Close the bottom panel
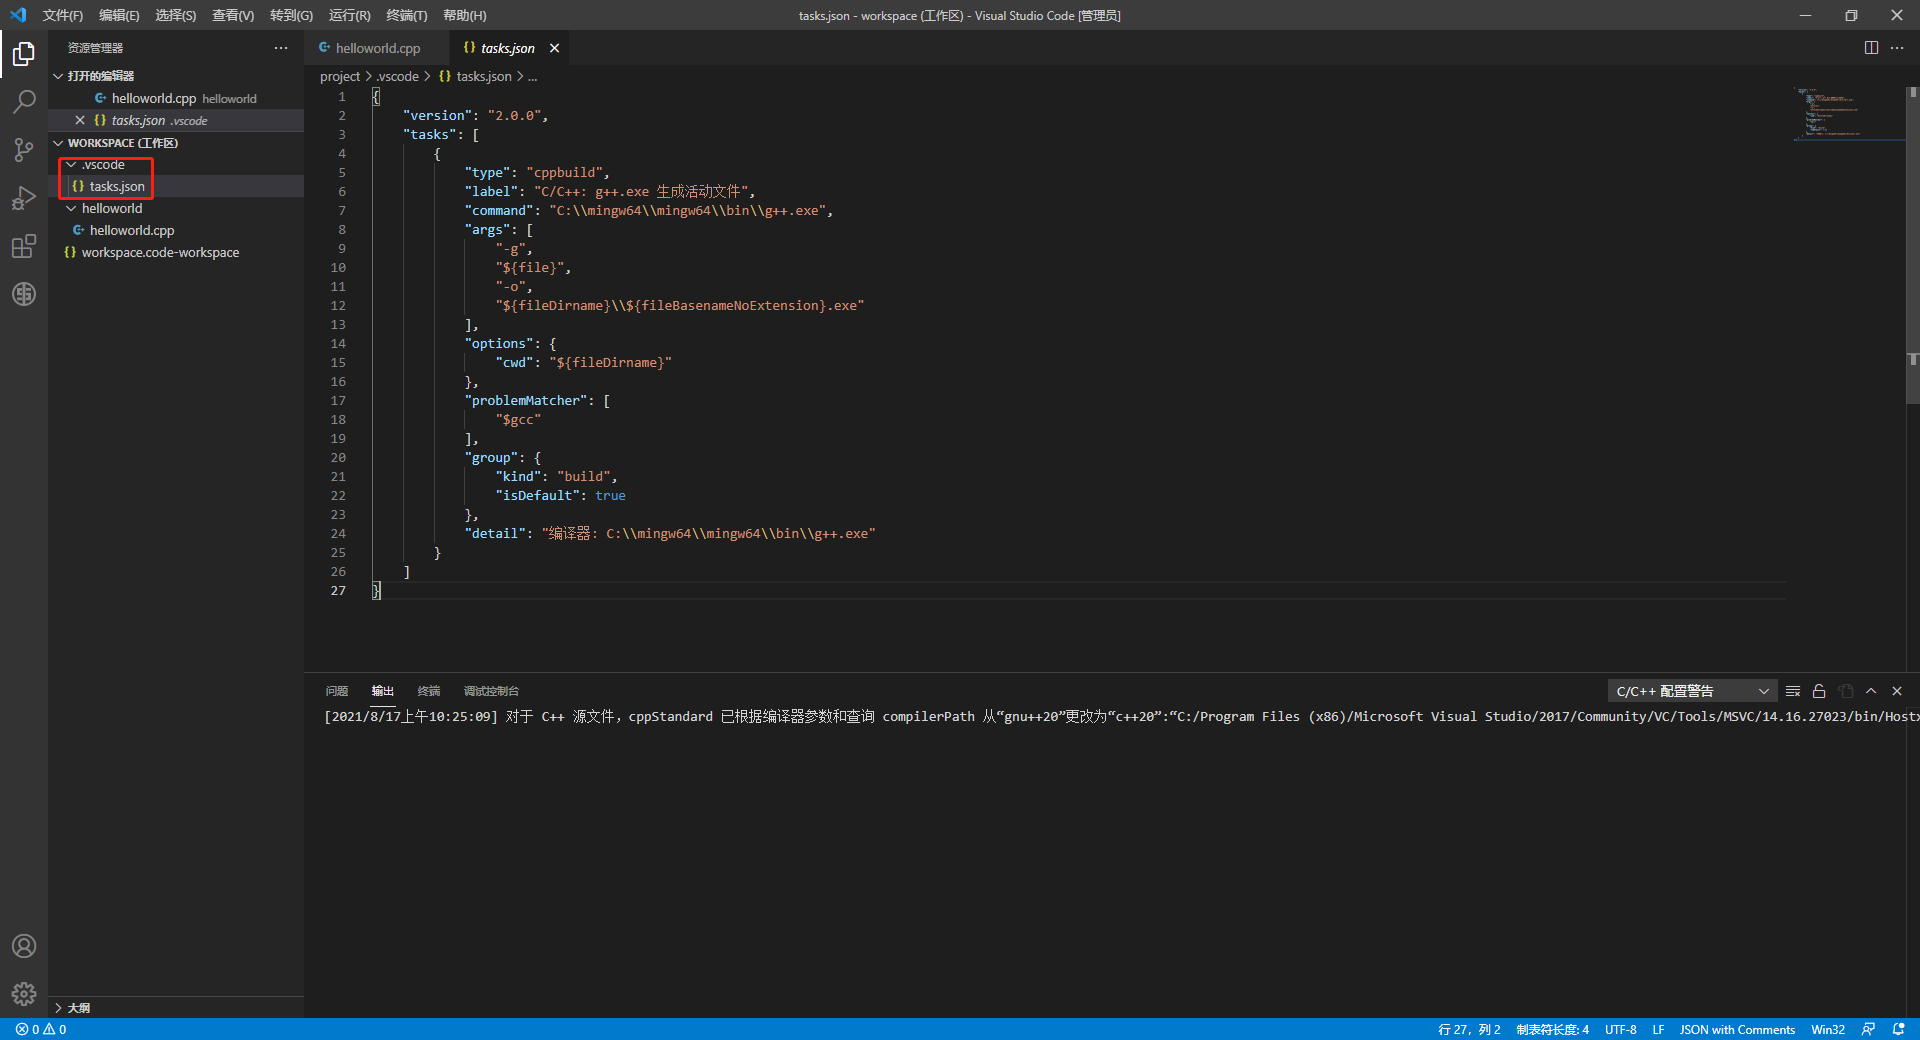This screenshot has width=1920, height=1040. pos(1897,691)
